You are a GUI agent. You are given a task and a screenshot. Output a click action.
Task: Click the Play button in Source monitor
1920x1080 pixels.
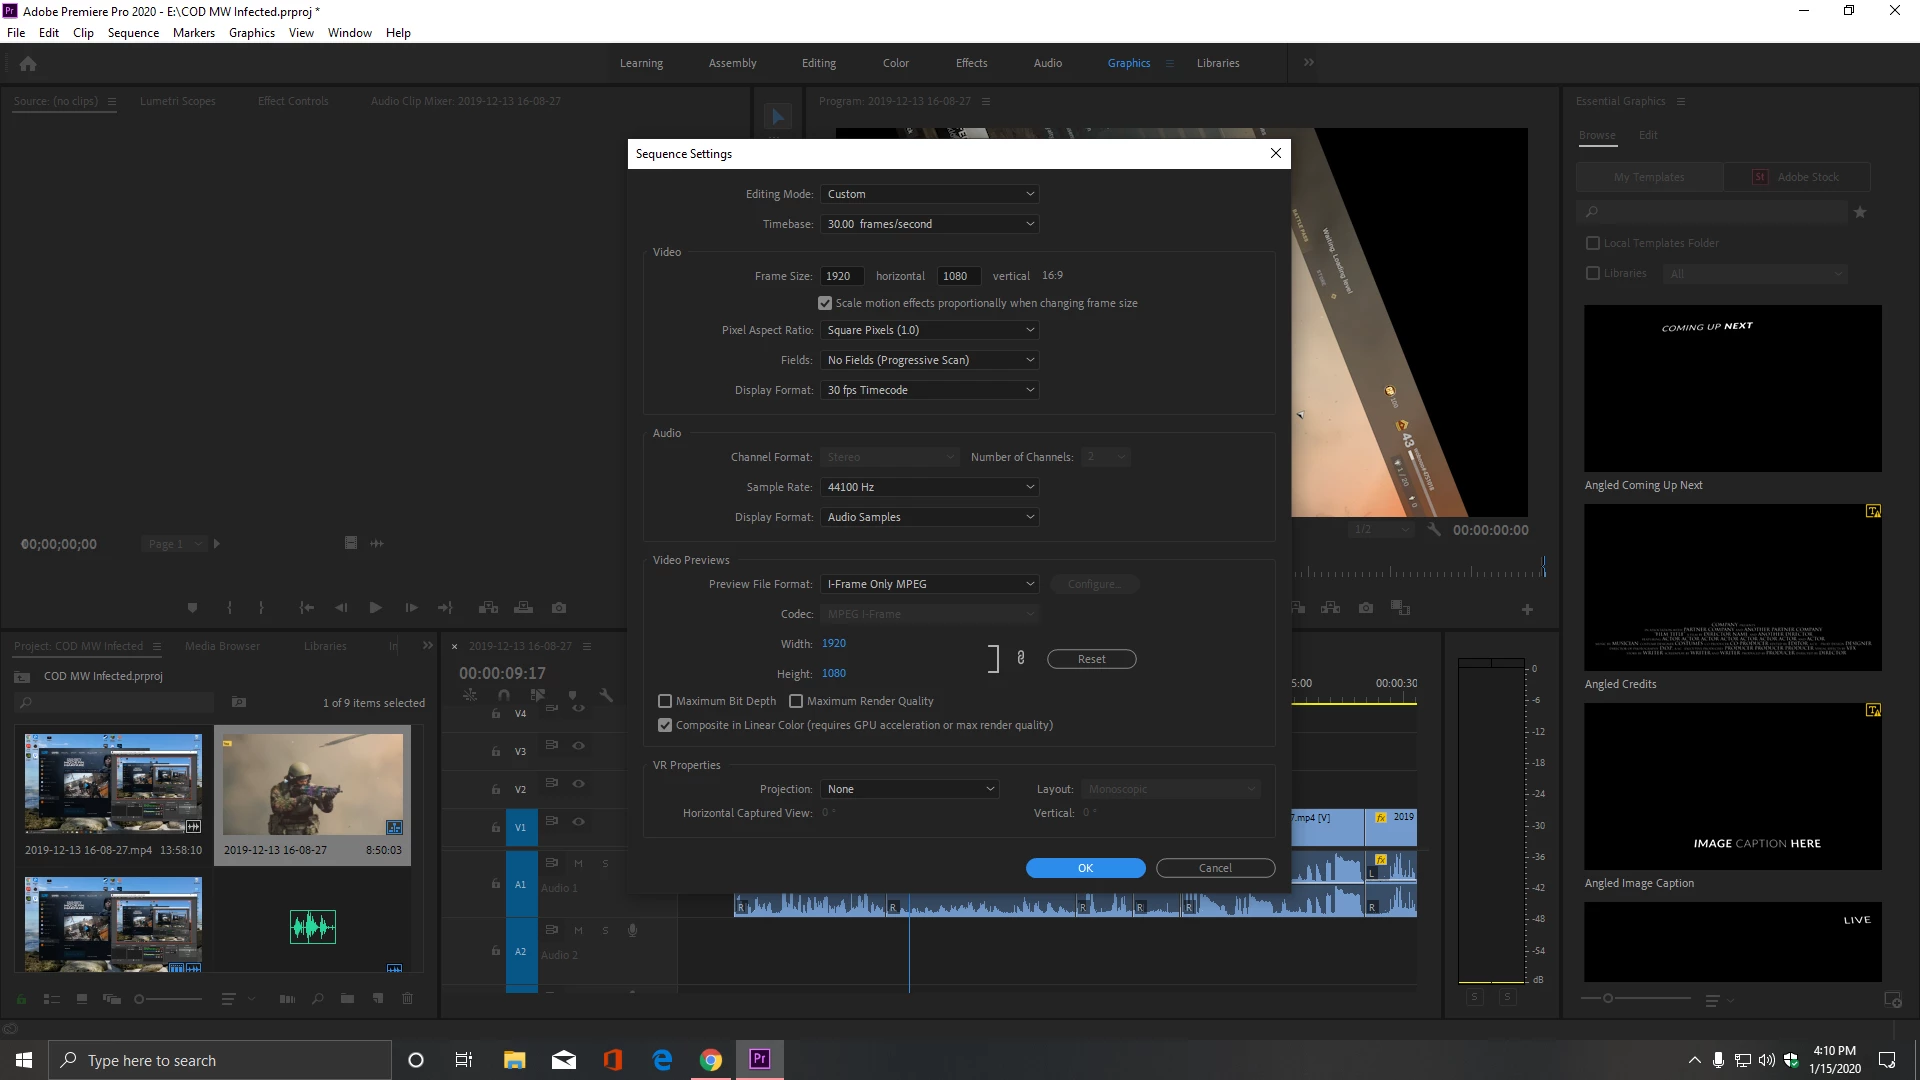click(375, 608)
